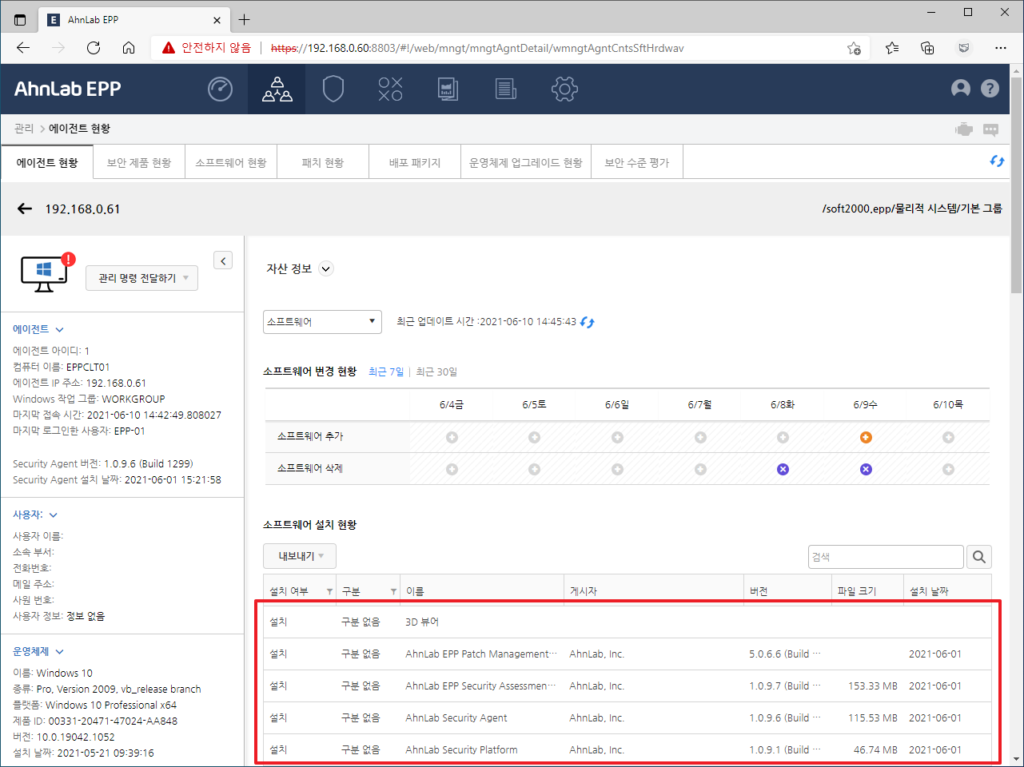Click the software deletion marker on 6/8
Image resolution: width=1024 pixels, height=767 pixels.
[x=783, y=468]
